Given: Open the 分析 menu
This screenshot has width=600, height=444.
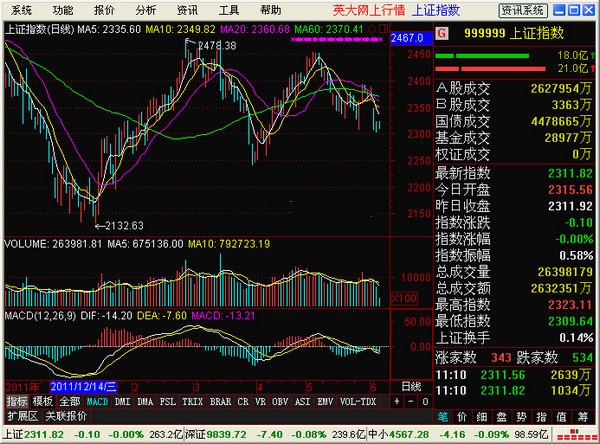Looking at the screenshot, I should coord(145,9).
